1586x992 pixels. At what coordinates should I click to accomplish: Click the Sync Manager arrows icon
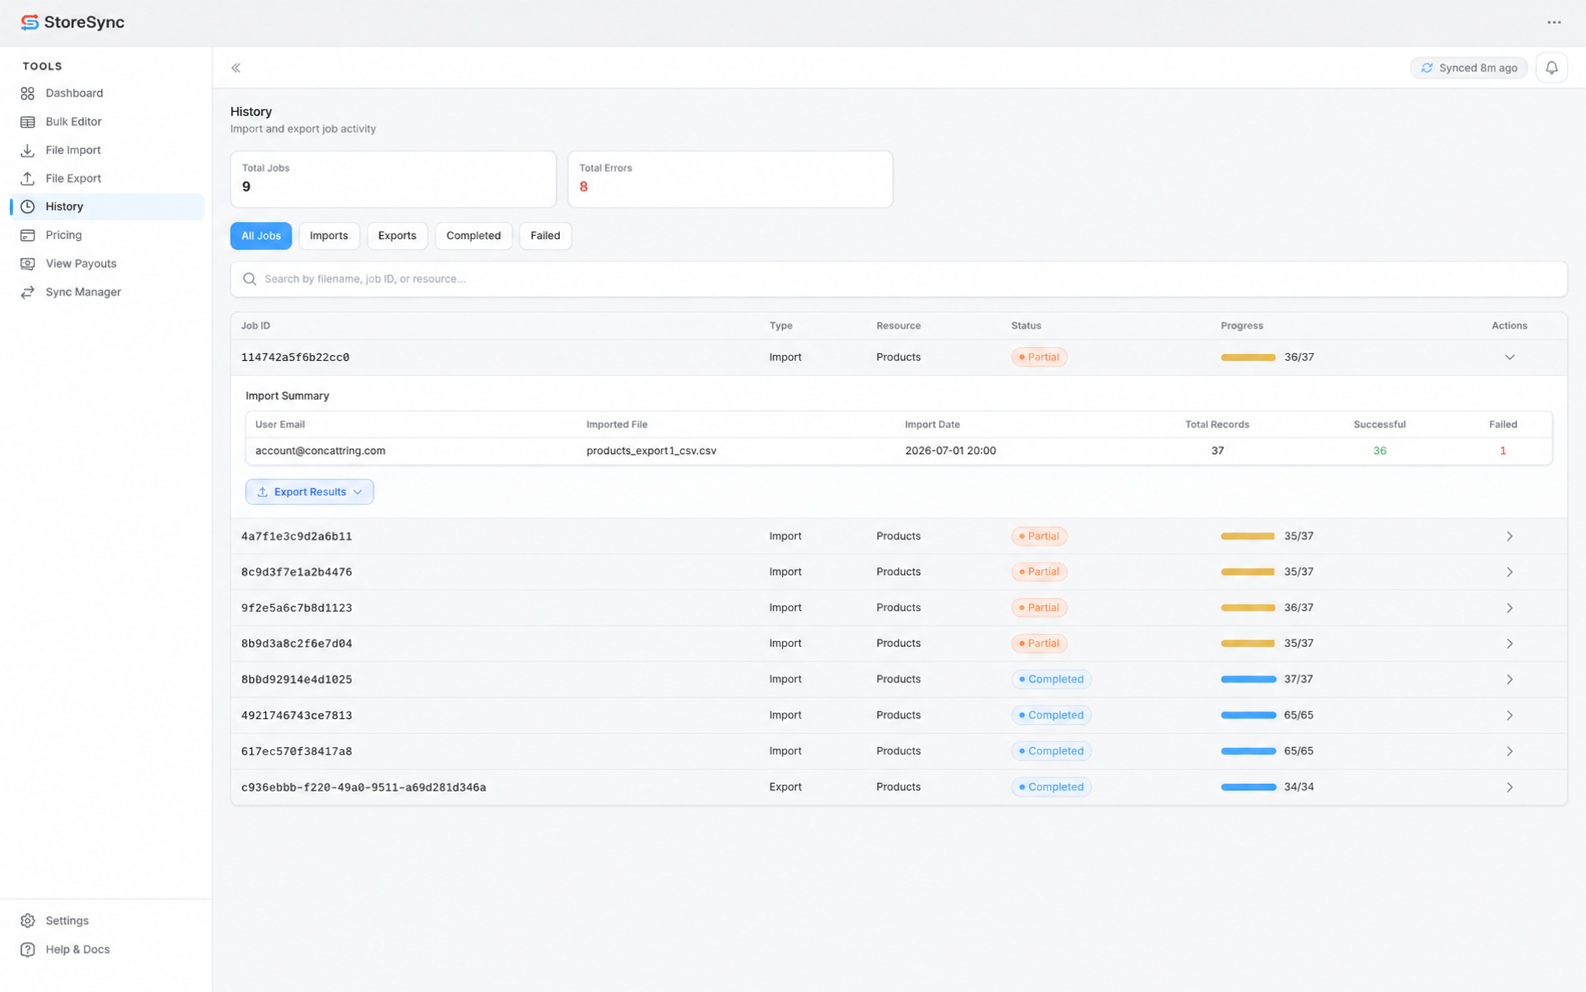click(28, 292)
